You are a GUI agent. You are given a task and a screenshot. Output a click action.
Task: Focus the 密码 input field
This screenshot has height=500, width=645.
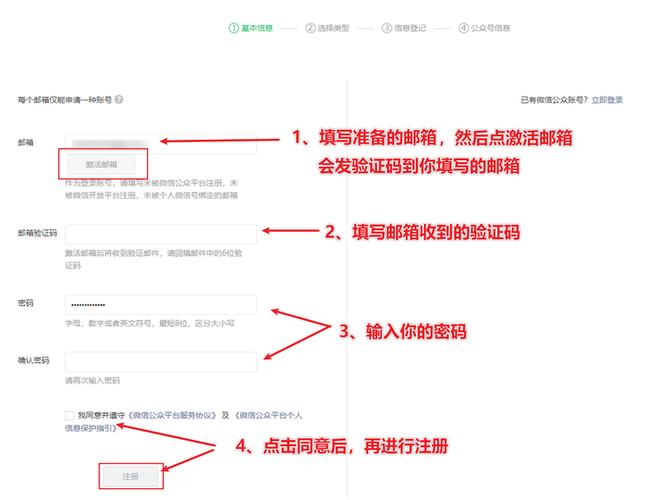pyautogui.click(x=161, y=305)
